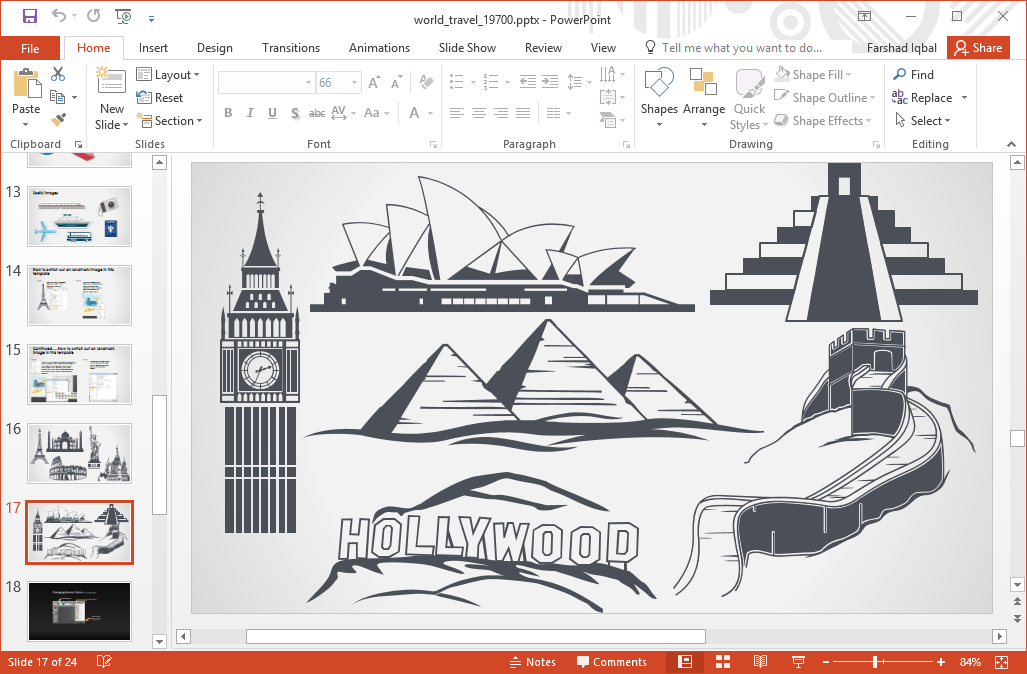This screenshot has height=674, width=1027.
Task: Fit slide to current window
Action: [x=1002, y=662]
